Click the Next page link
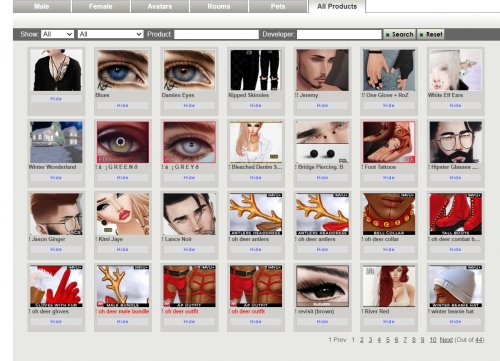The image size is (500, 361). (446, 340)
